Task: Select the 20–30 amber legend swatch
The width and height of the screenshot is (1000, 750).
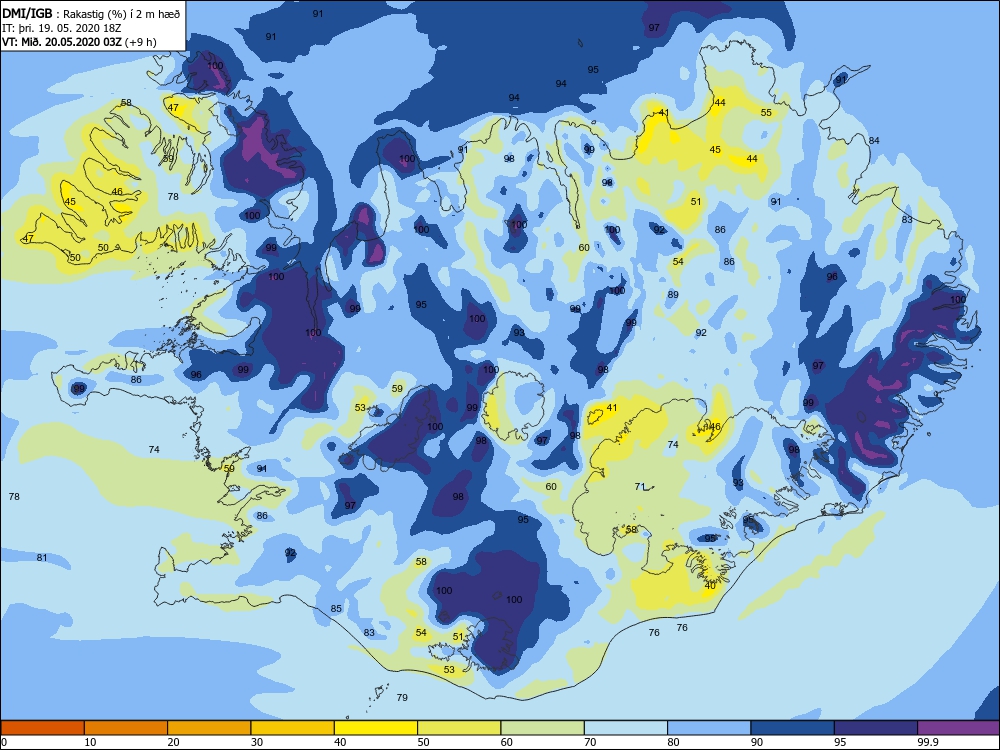Action: click(x=209, y=728)
